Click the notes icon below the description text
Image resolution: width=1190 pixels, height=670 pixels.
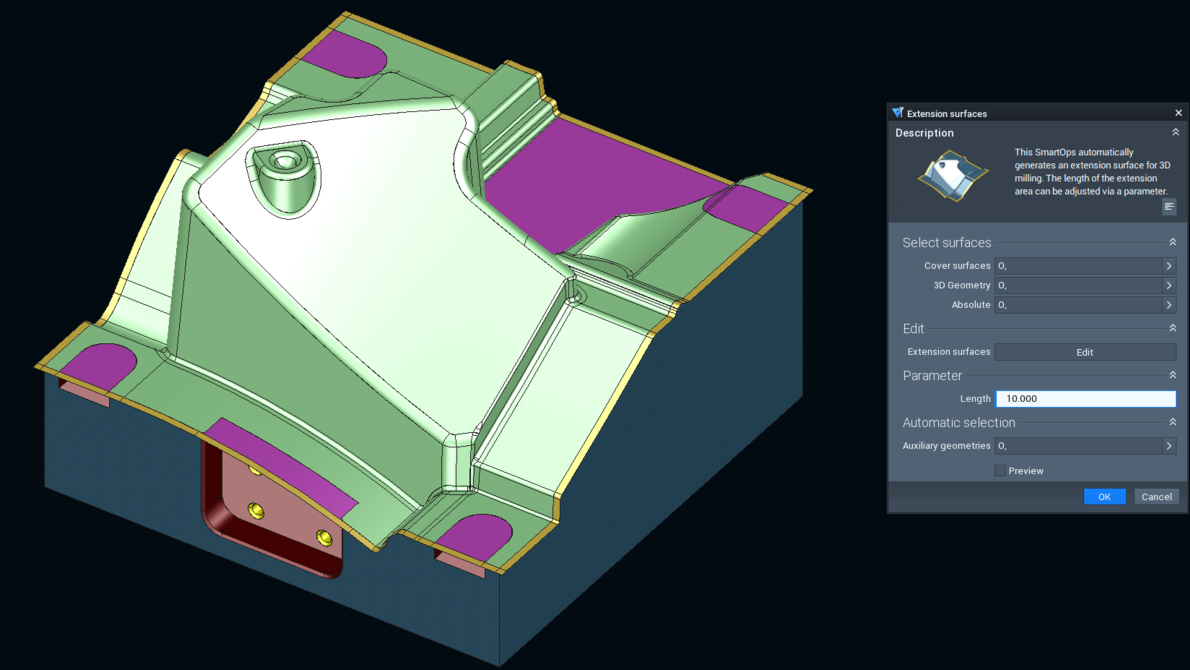click(x=1169, y=207)
